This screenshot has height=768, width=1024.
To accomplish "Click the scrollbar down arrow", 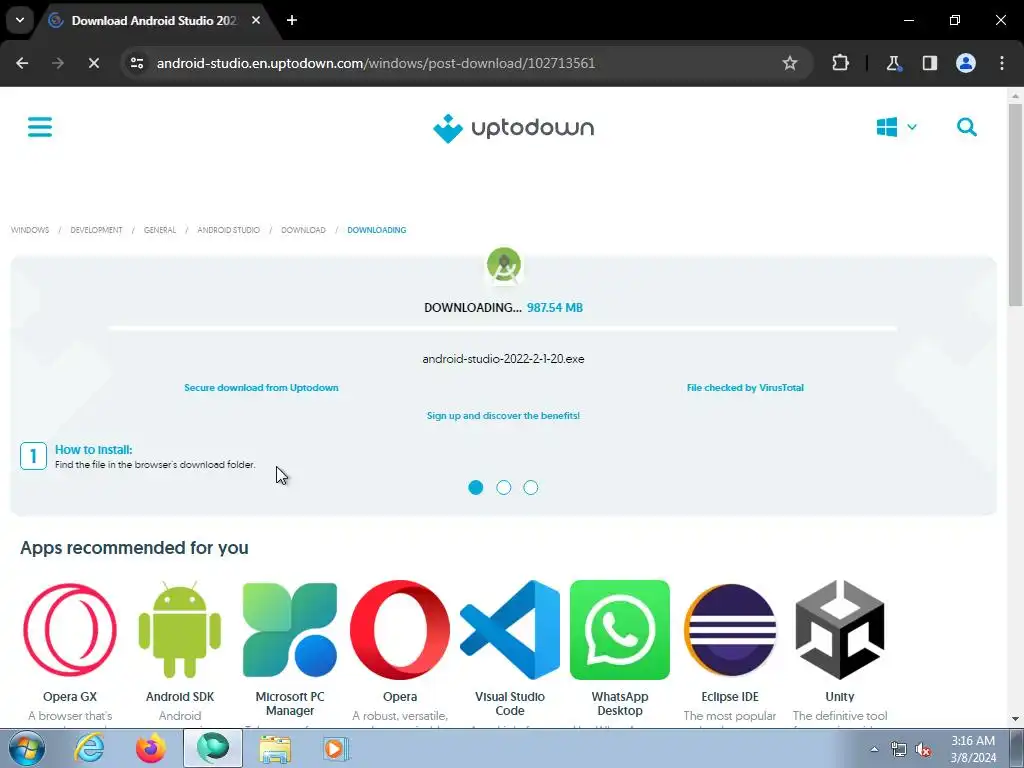I will coord(1015,719).
